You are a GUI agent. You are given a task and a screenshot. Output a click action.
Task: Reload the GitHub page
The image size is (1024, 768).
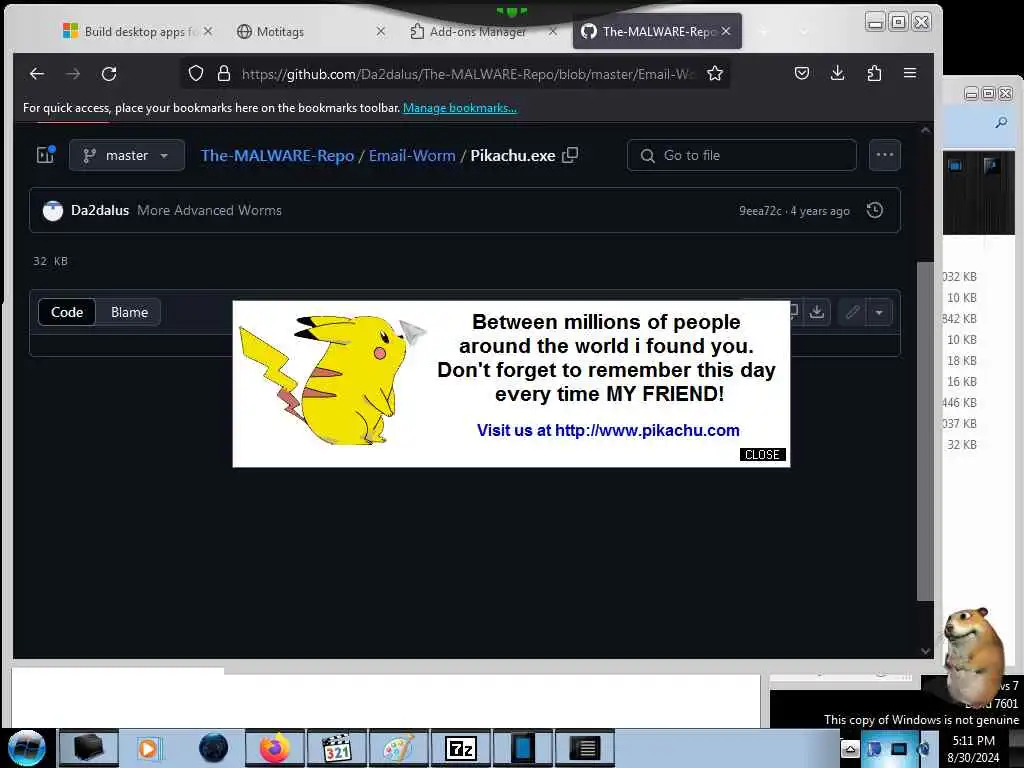coord(109,74)
